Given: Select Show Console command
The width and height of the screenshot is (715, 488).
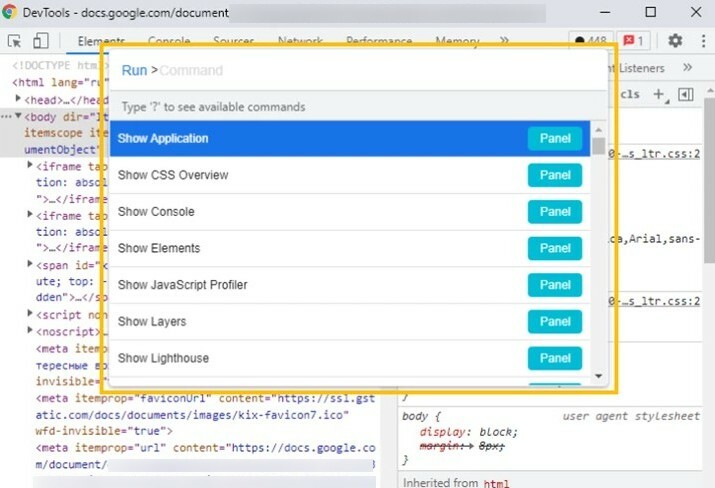Looking at the screenshot, I should (x=350, y=212).
